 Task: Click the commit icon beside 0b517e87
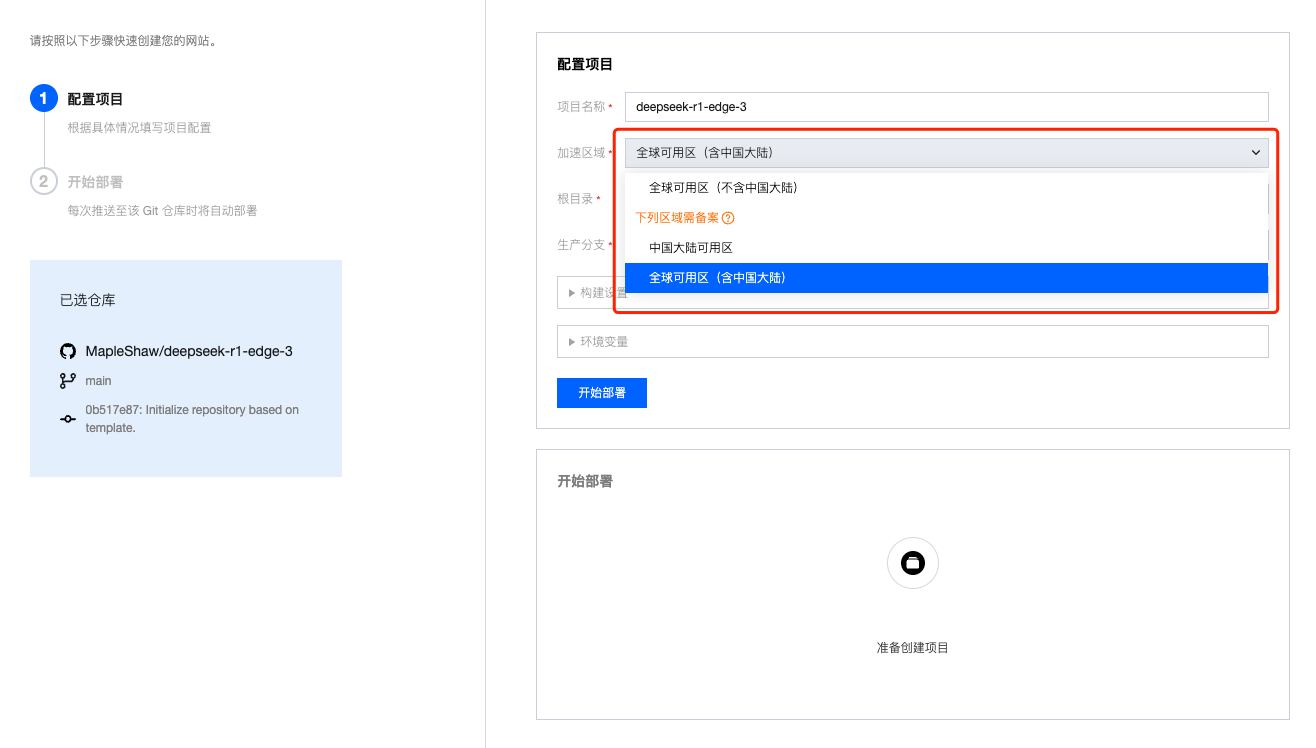67,418
